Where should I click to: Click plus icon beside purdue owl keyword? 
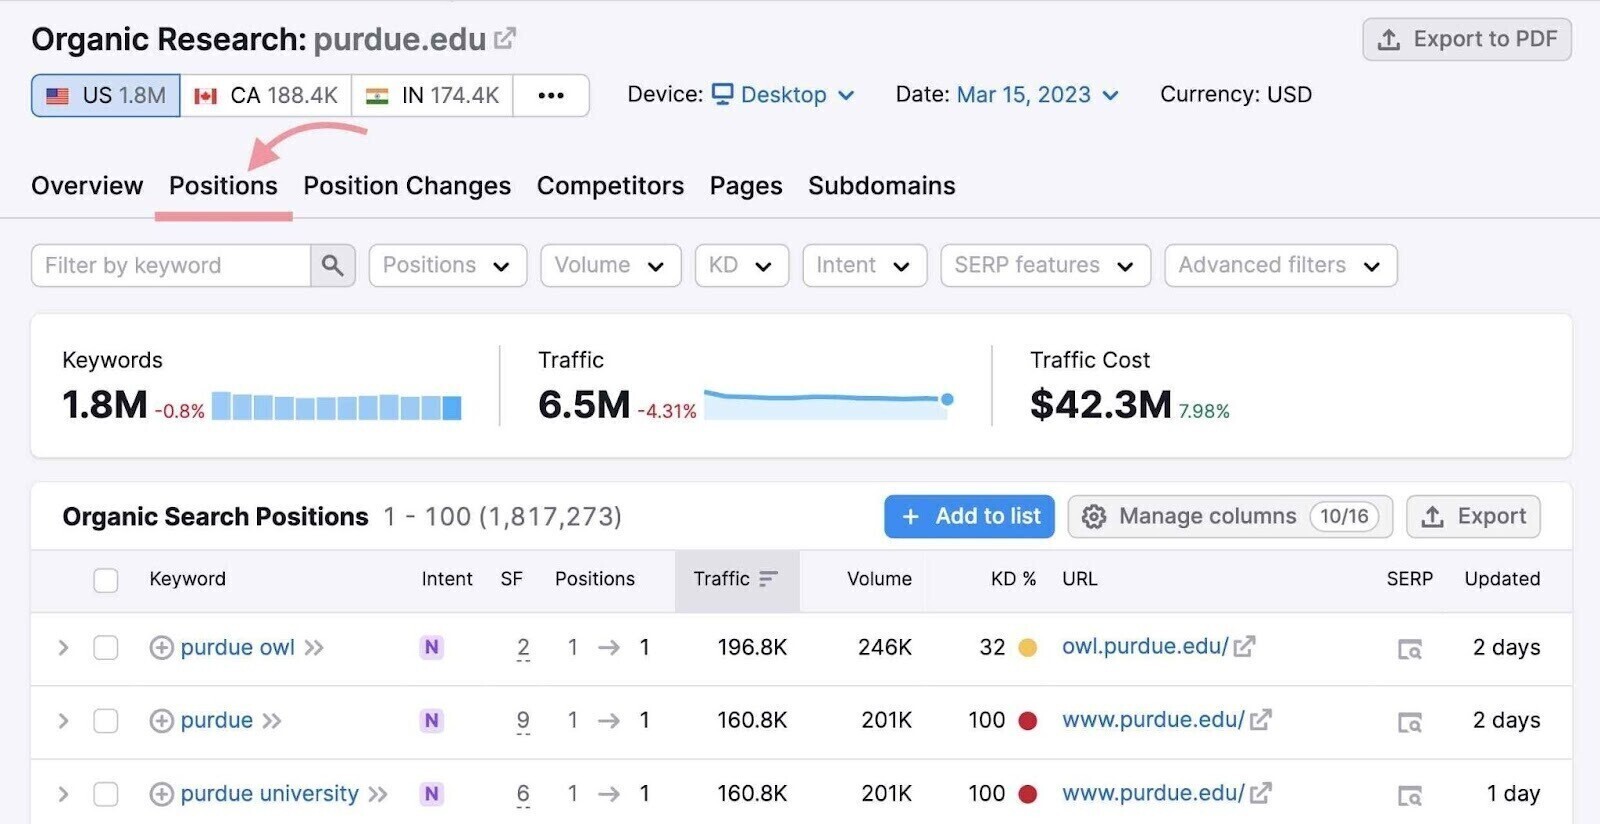click(161, 648)
